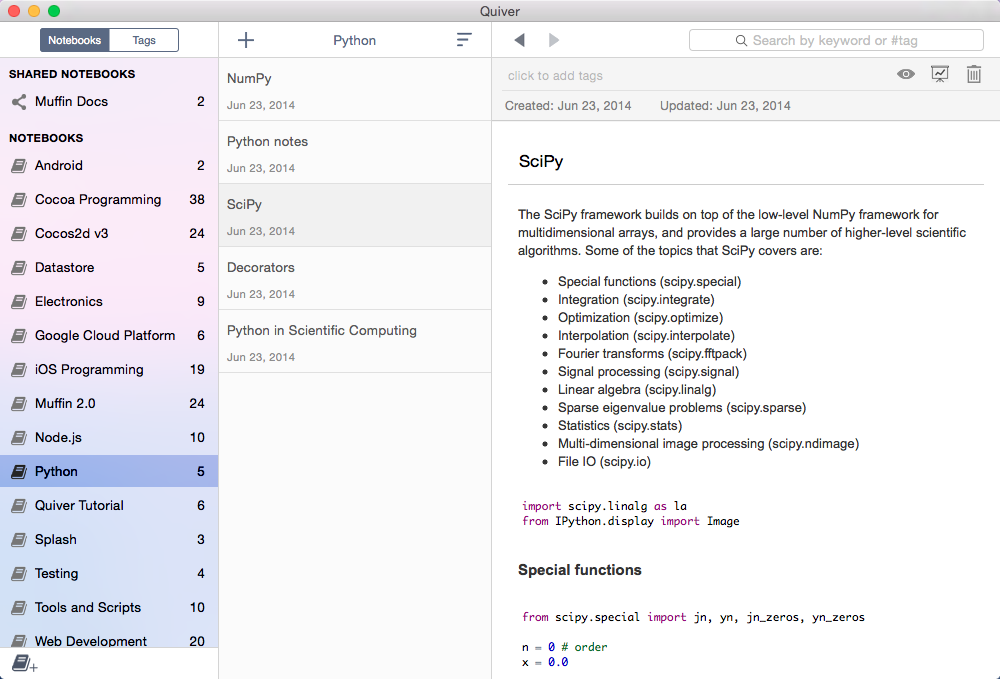The image size is (1000, 679).
Task: Go forward with the right arrow
Action: [x=554, y=40]
